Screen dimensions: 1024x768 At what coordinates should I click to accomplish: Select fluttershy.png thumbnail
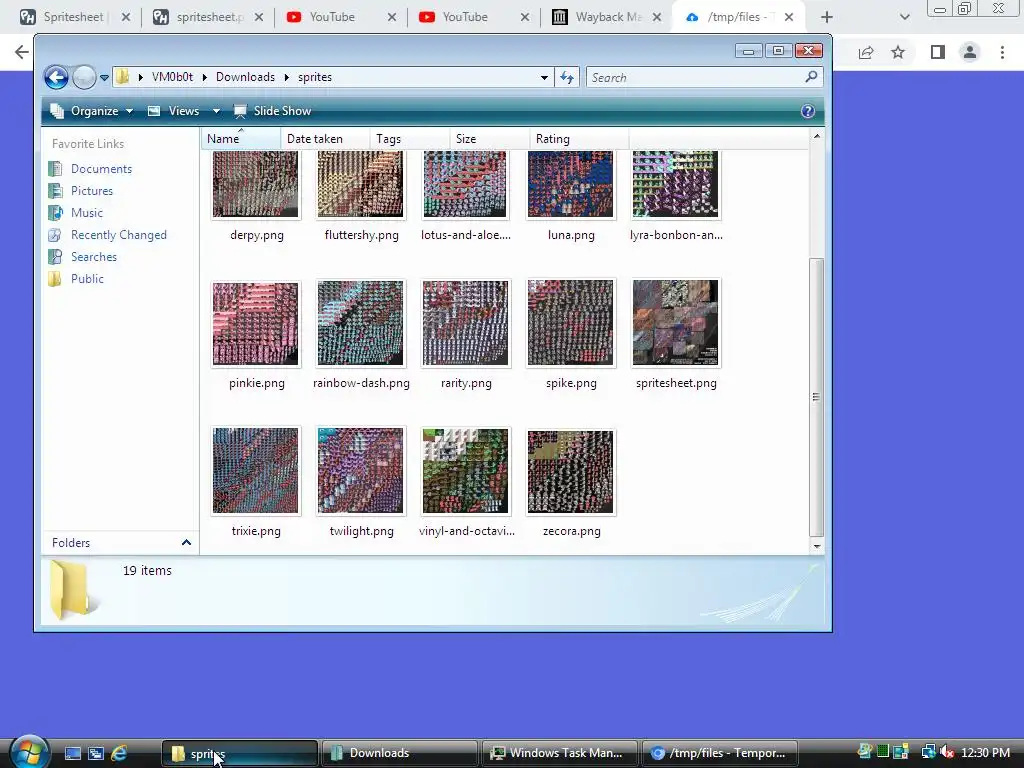(360, 184)
